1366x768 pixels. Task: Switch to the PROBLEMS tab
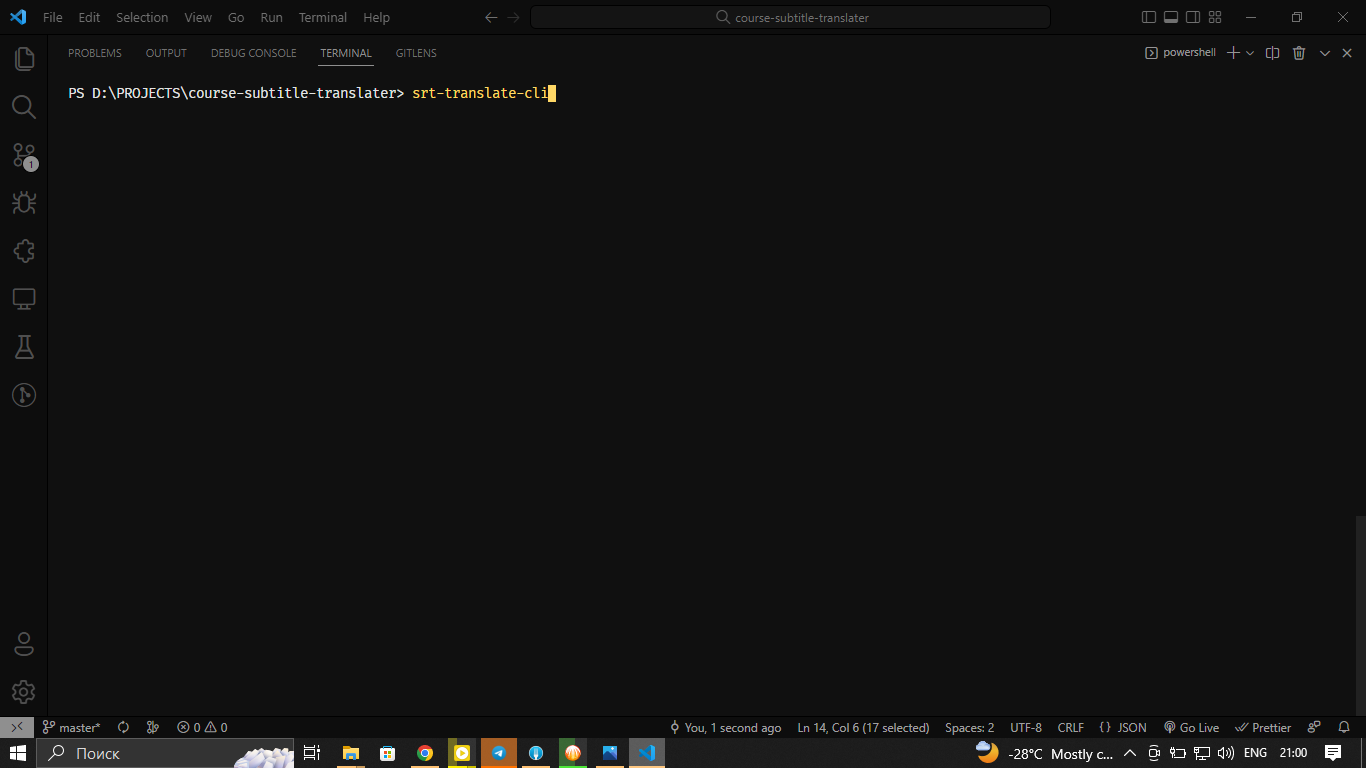coord(95,53)
